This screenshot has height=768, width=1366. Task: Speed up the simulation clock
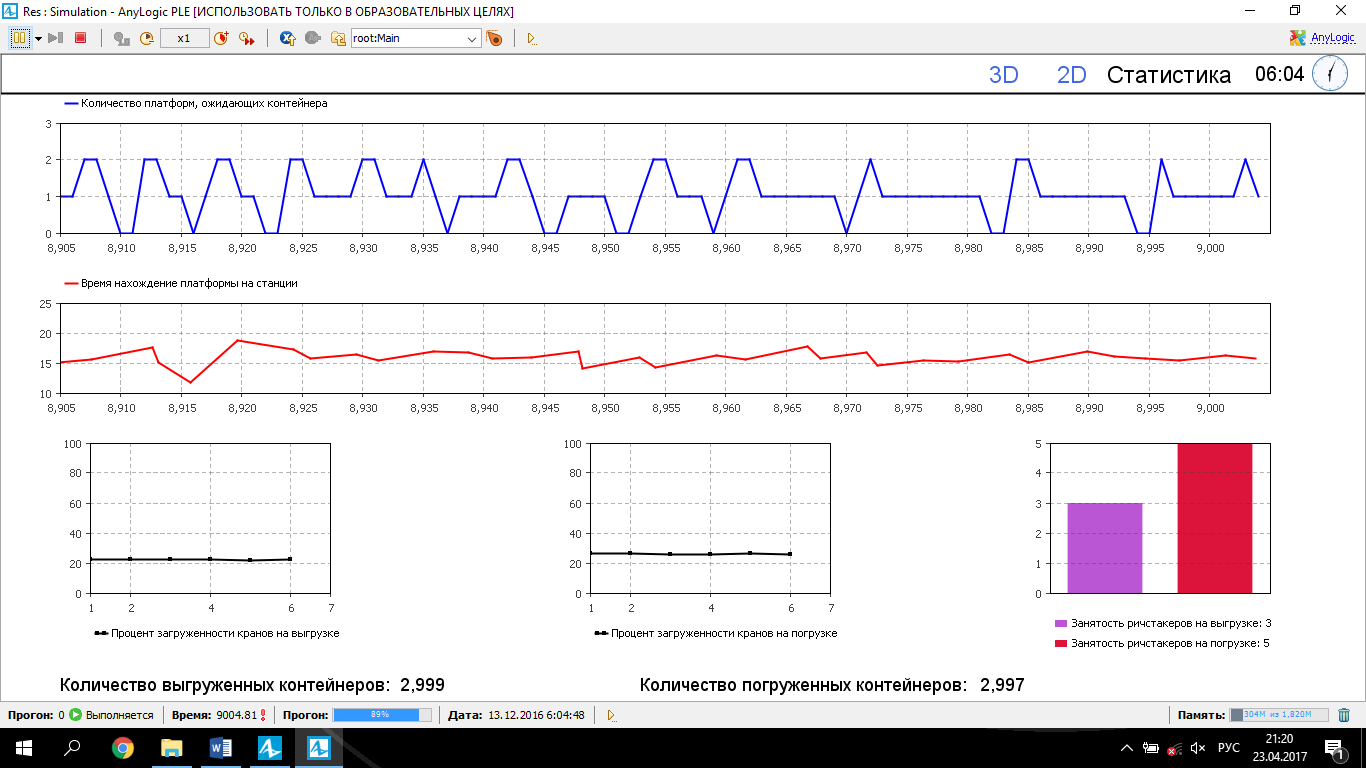pyautogui.click(x=221, y=38)
